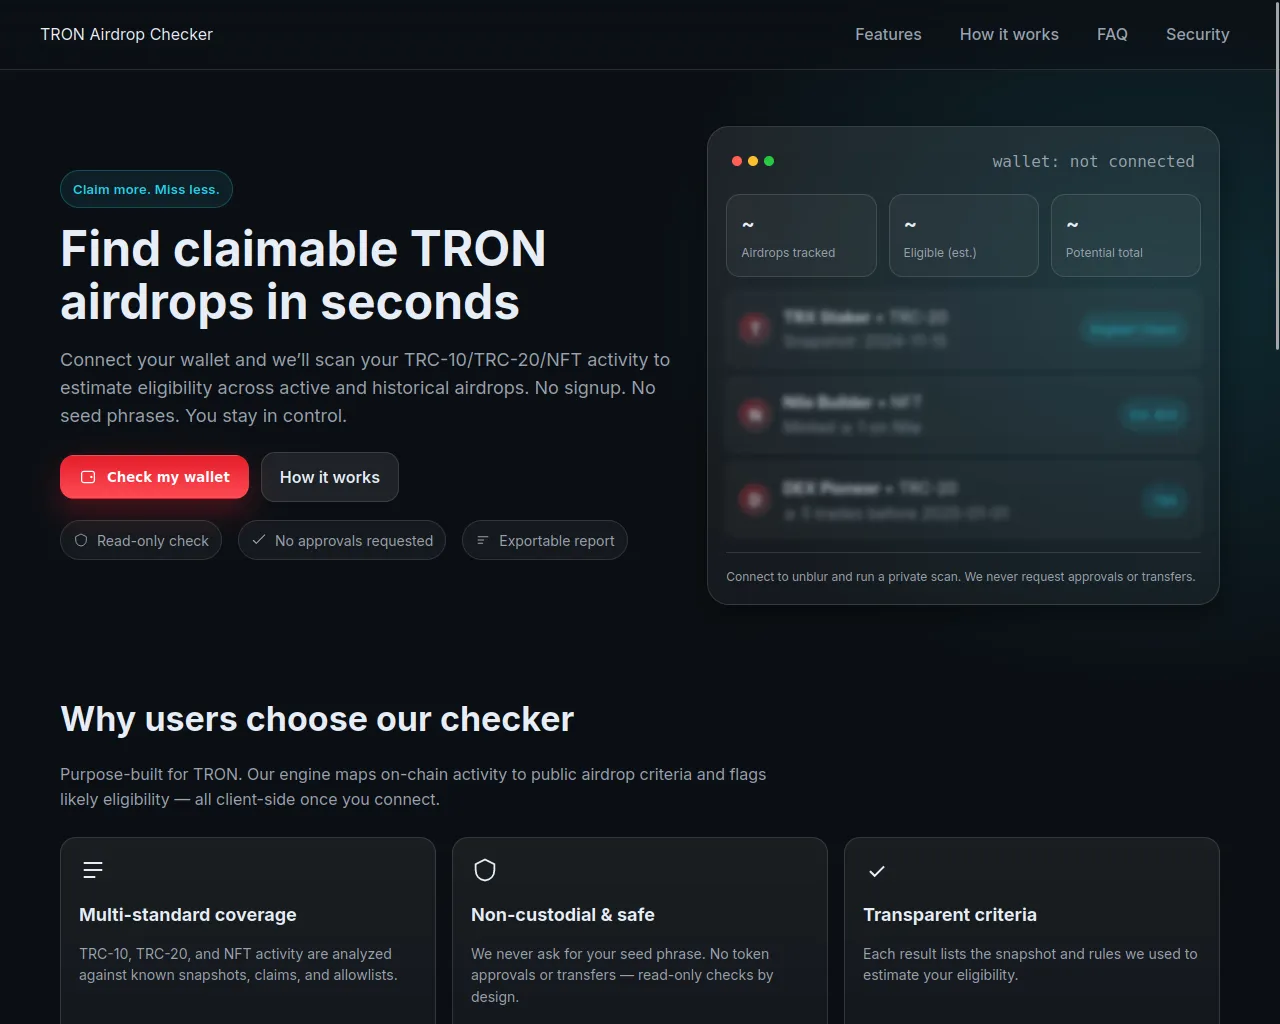Click the checkmark icon above Transparent criteria
1280x1024 pixels.
[x=877, y=871]
